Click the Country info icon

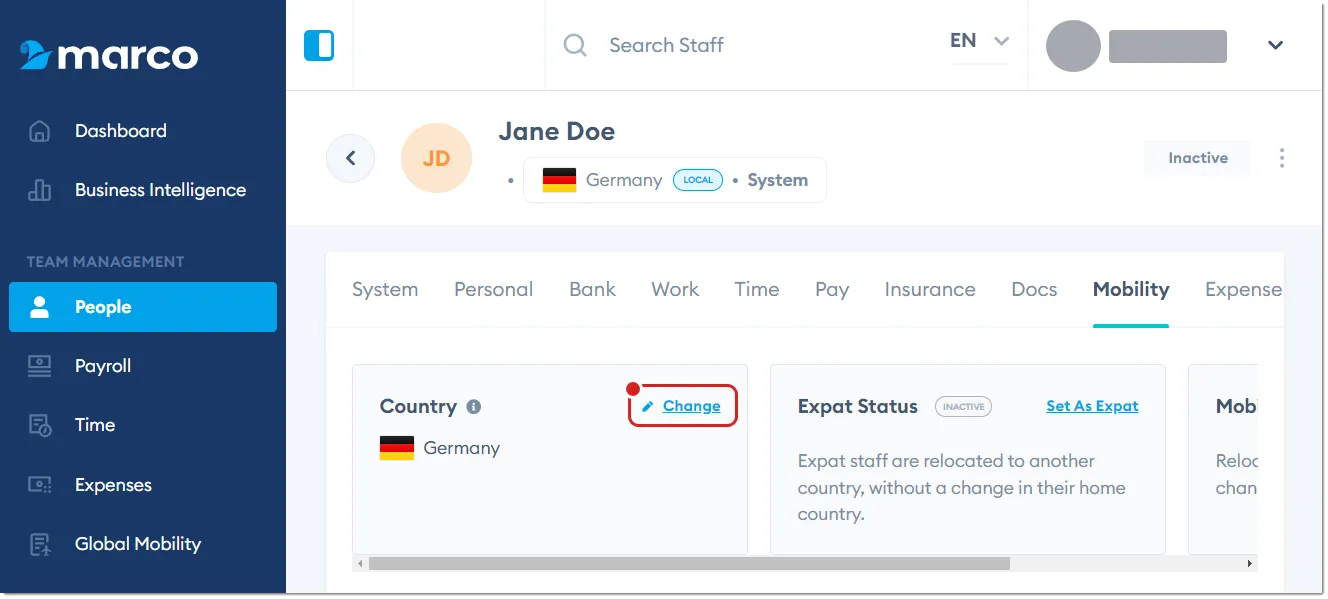[x=474, y=407]
